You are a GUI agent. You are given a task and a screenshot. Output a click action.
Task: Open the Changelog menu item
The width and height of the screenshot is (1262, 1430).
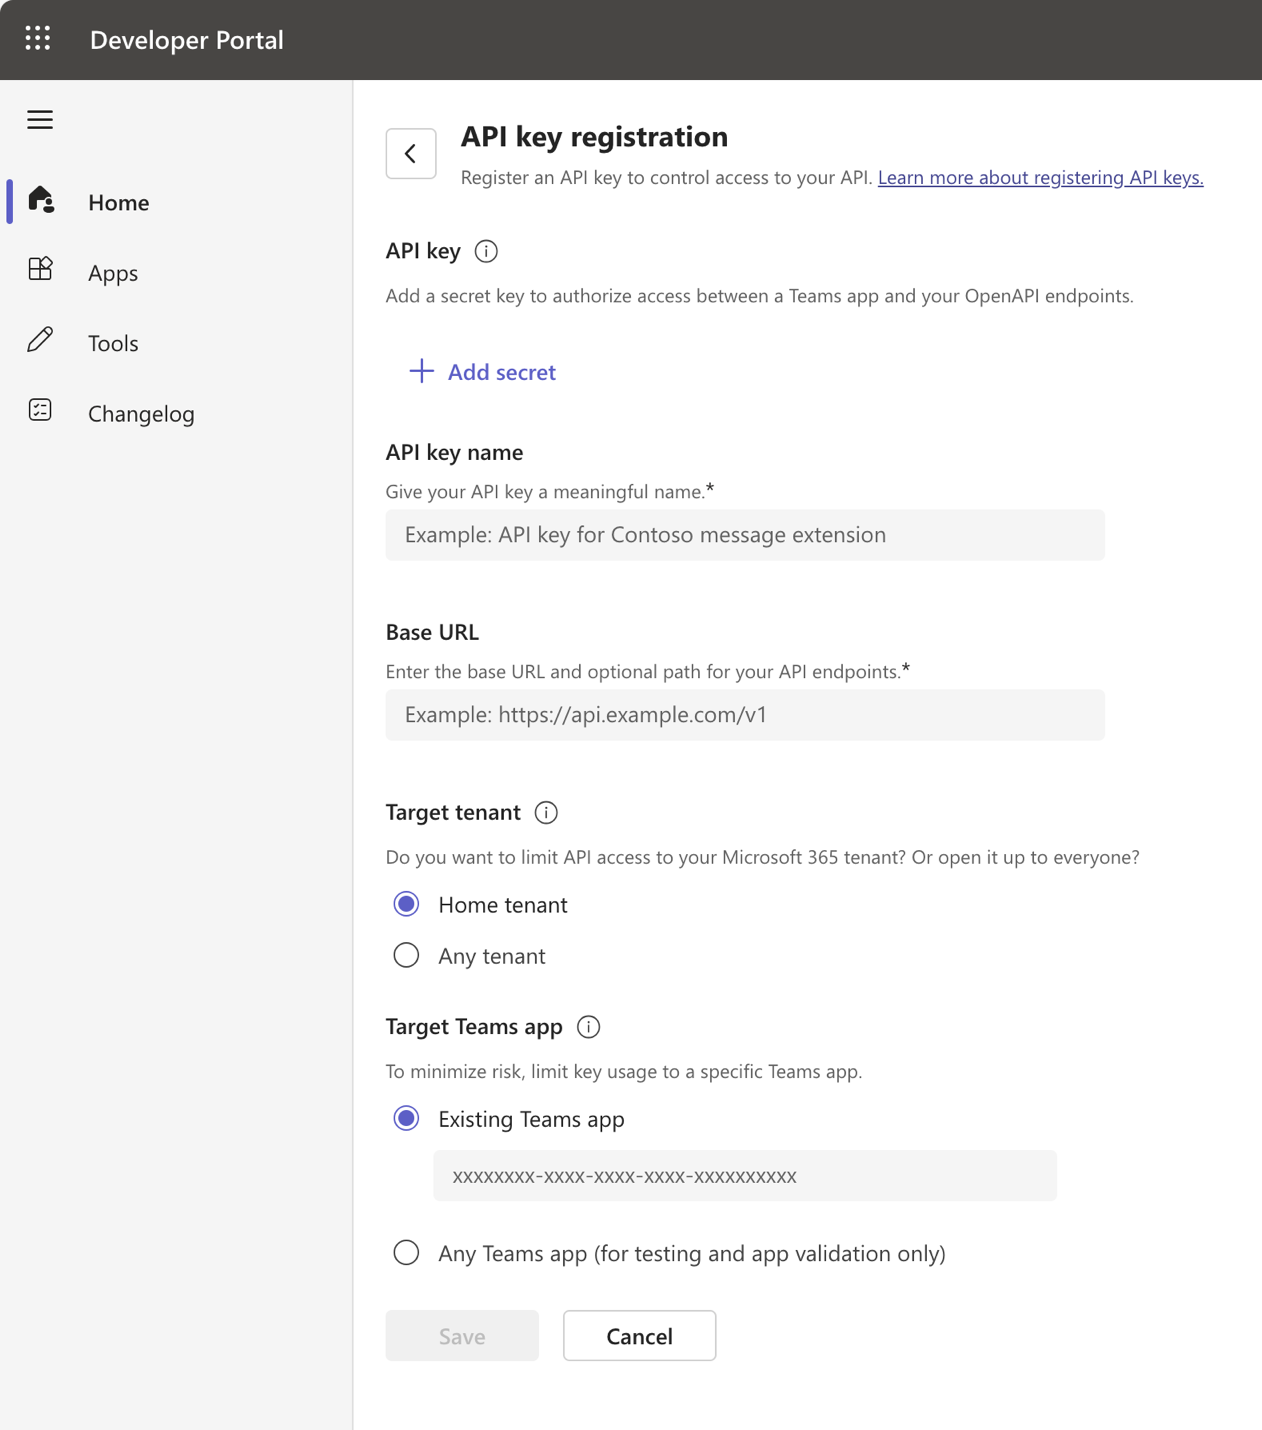(x=141, y=414)
